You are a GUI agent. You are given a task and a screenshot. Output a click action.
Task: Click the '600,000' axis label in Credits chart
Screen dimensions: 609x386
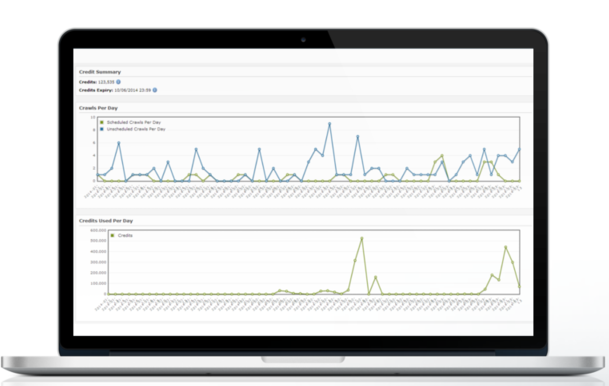(98, 230)
